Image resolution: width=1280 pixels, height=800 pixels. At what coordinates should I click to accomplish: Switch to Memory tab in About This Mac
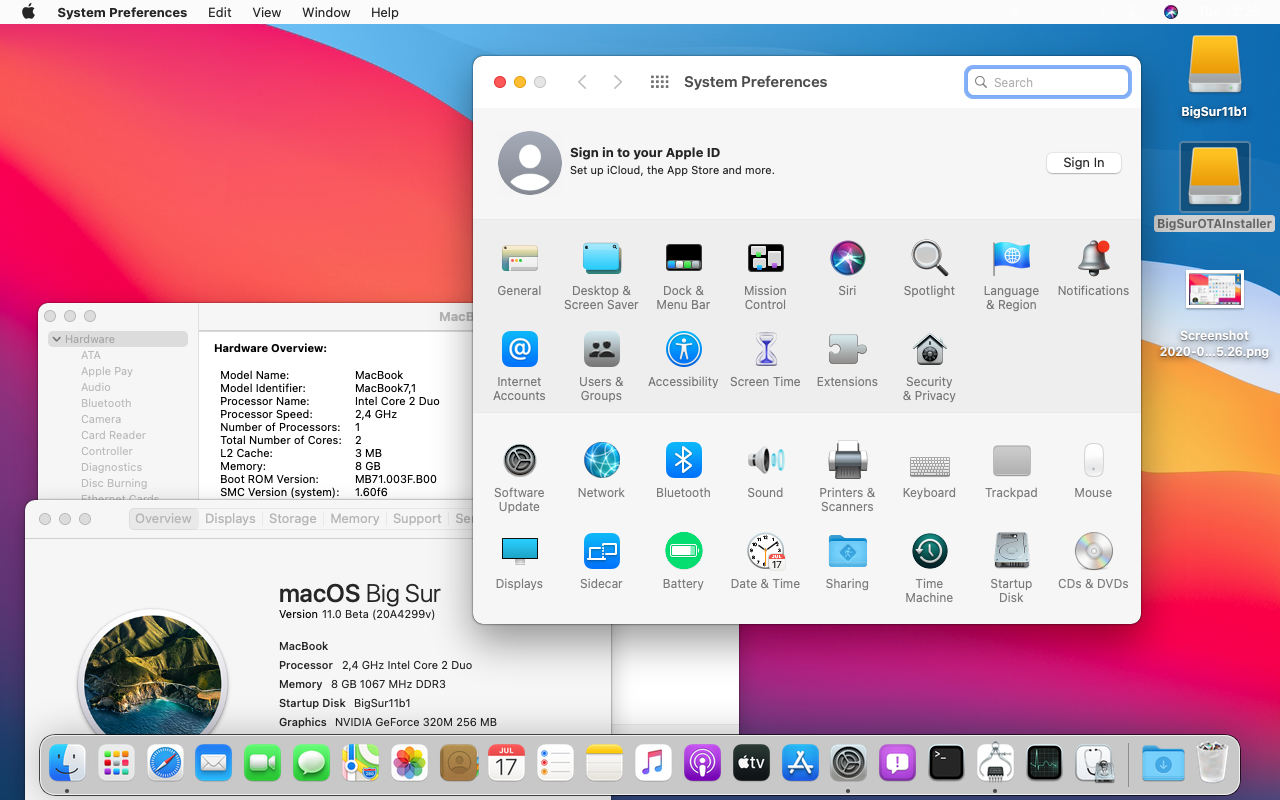tap(354, 519)
